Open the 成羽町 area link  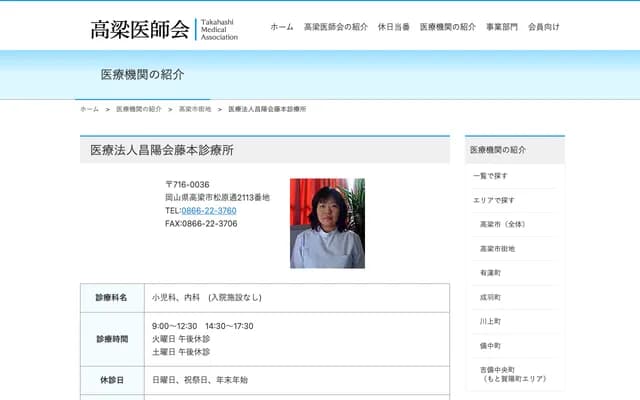[x=490, y=297]
